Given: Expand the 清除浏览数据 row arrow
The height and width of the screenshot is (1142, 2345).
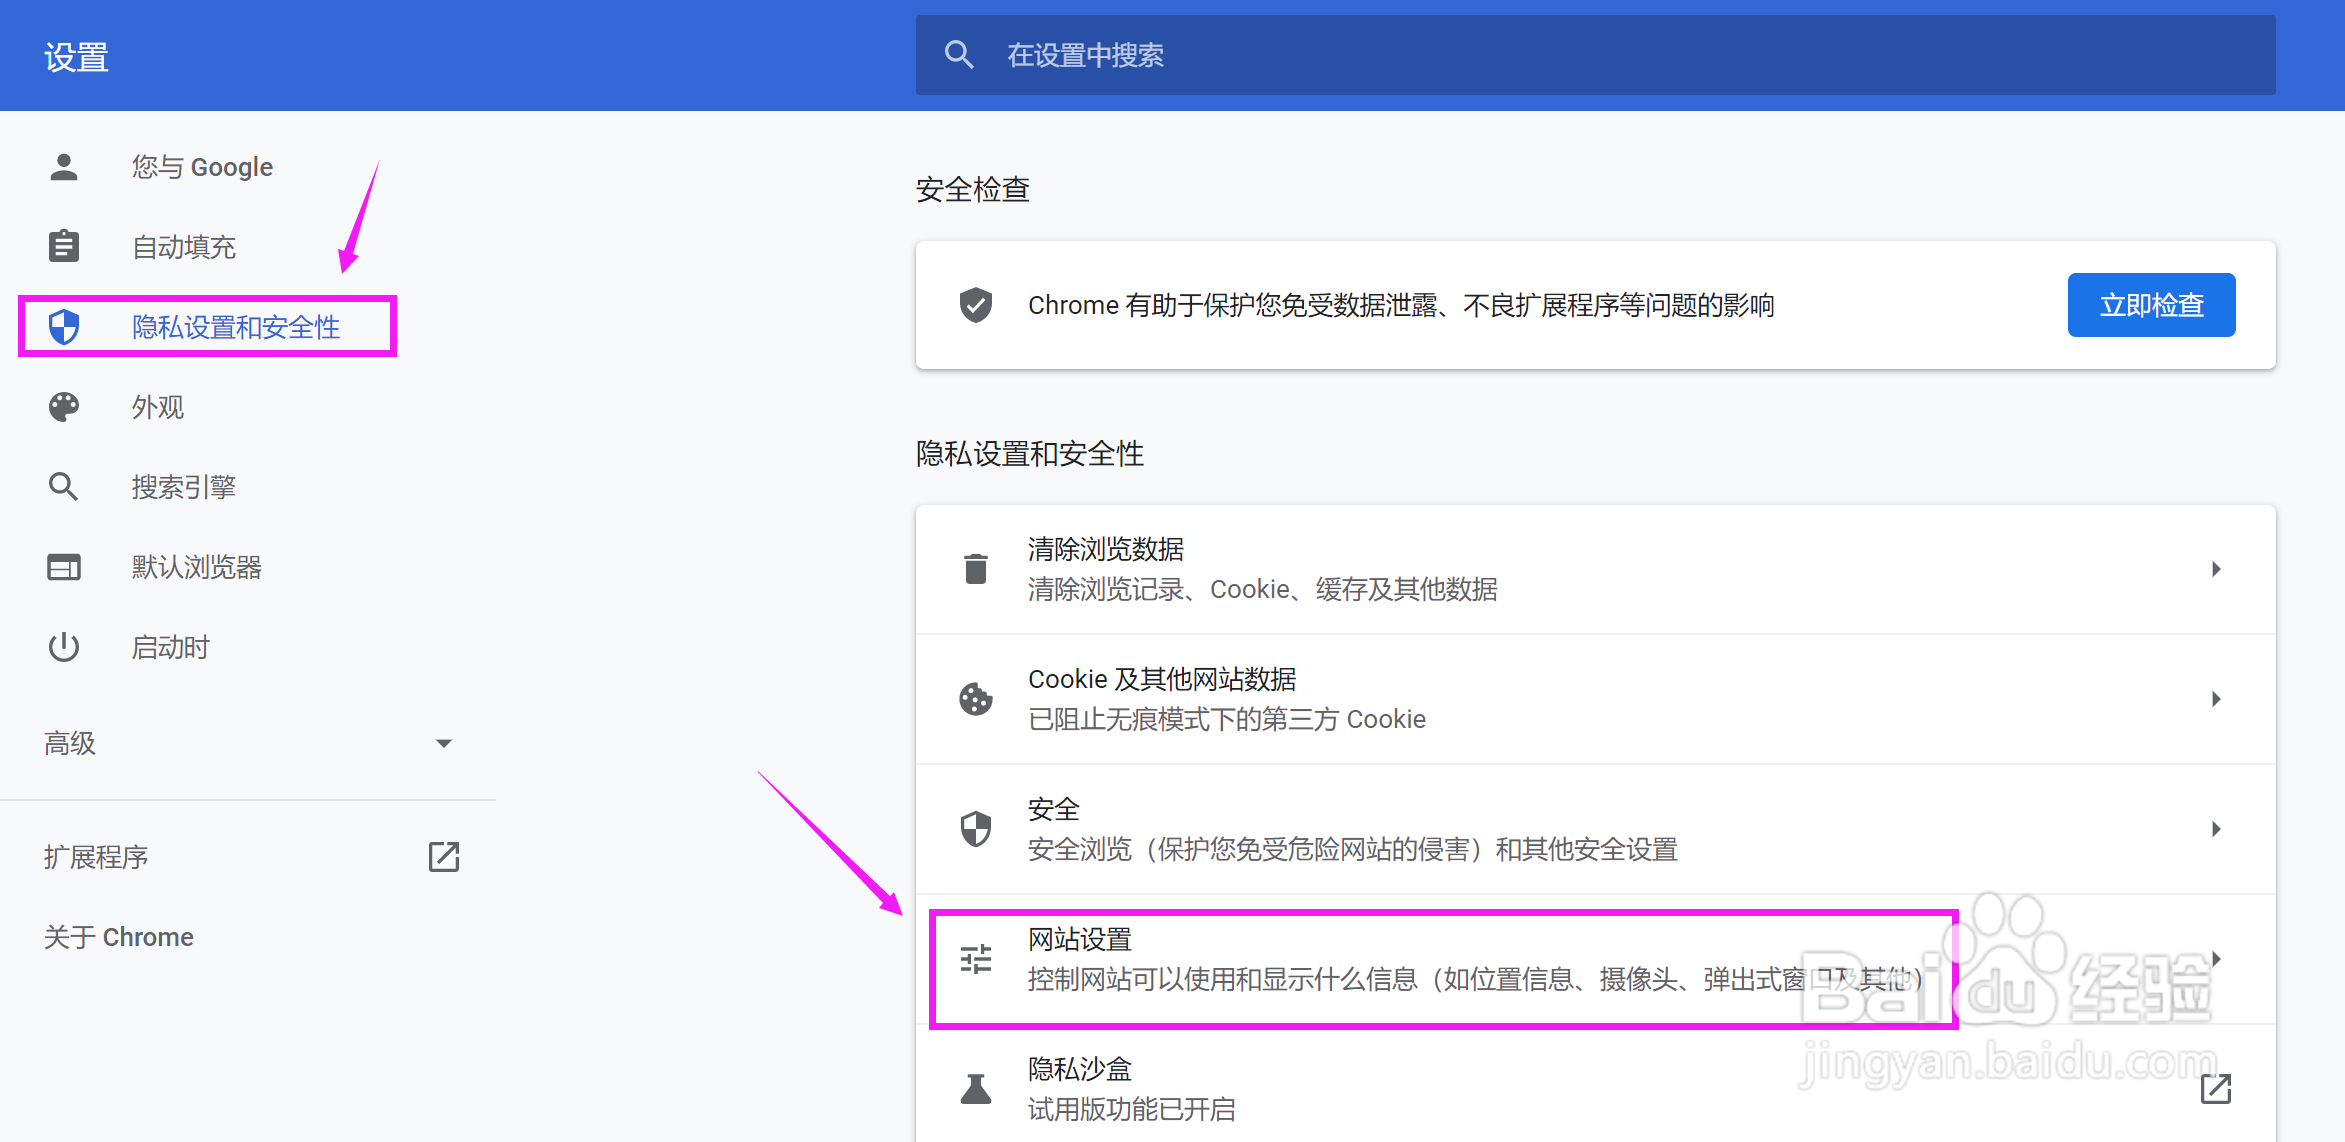Looking at the screenshot, I should [x=2216, y=569].
